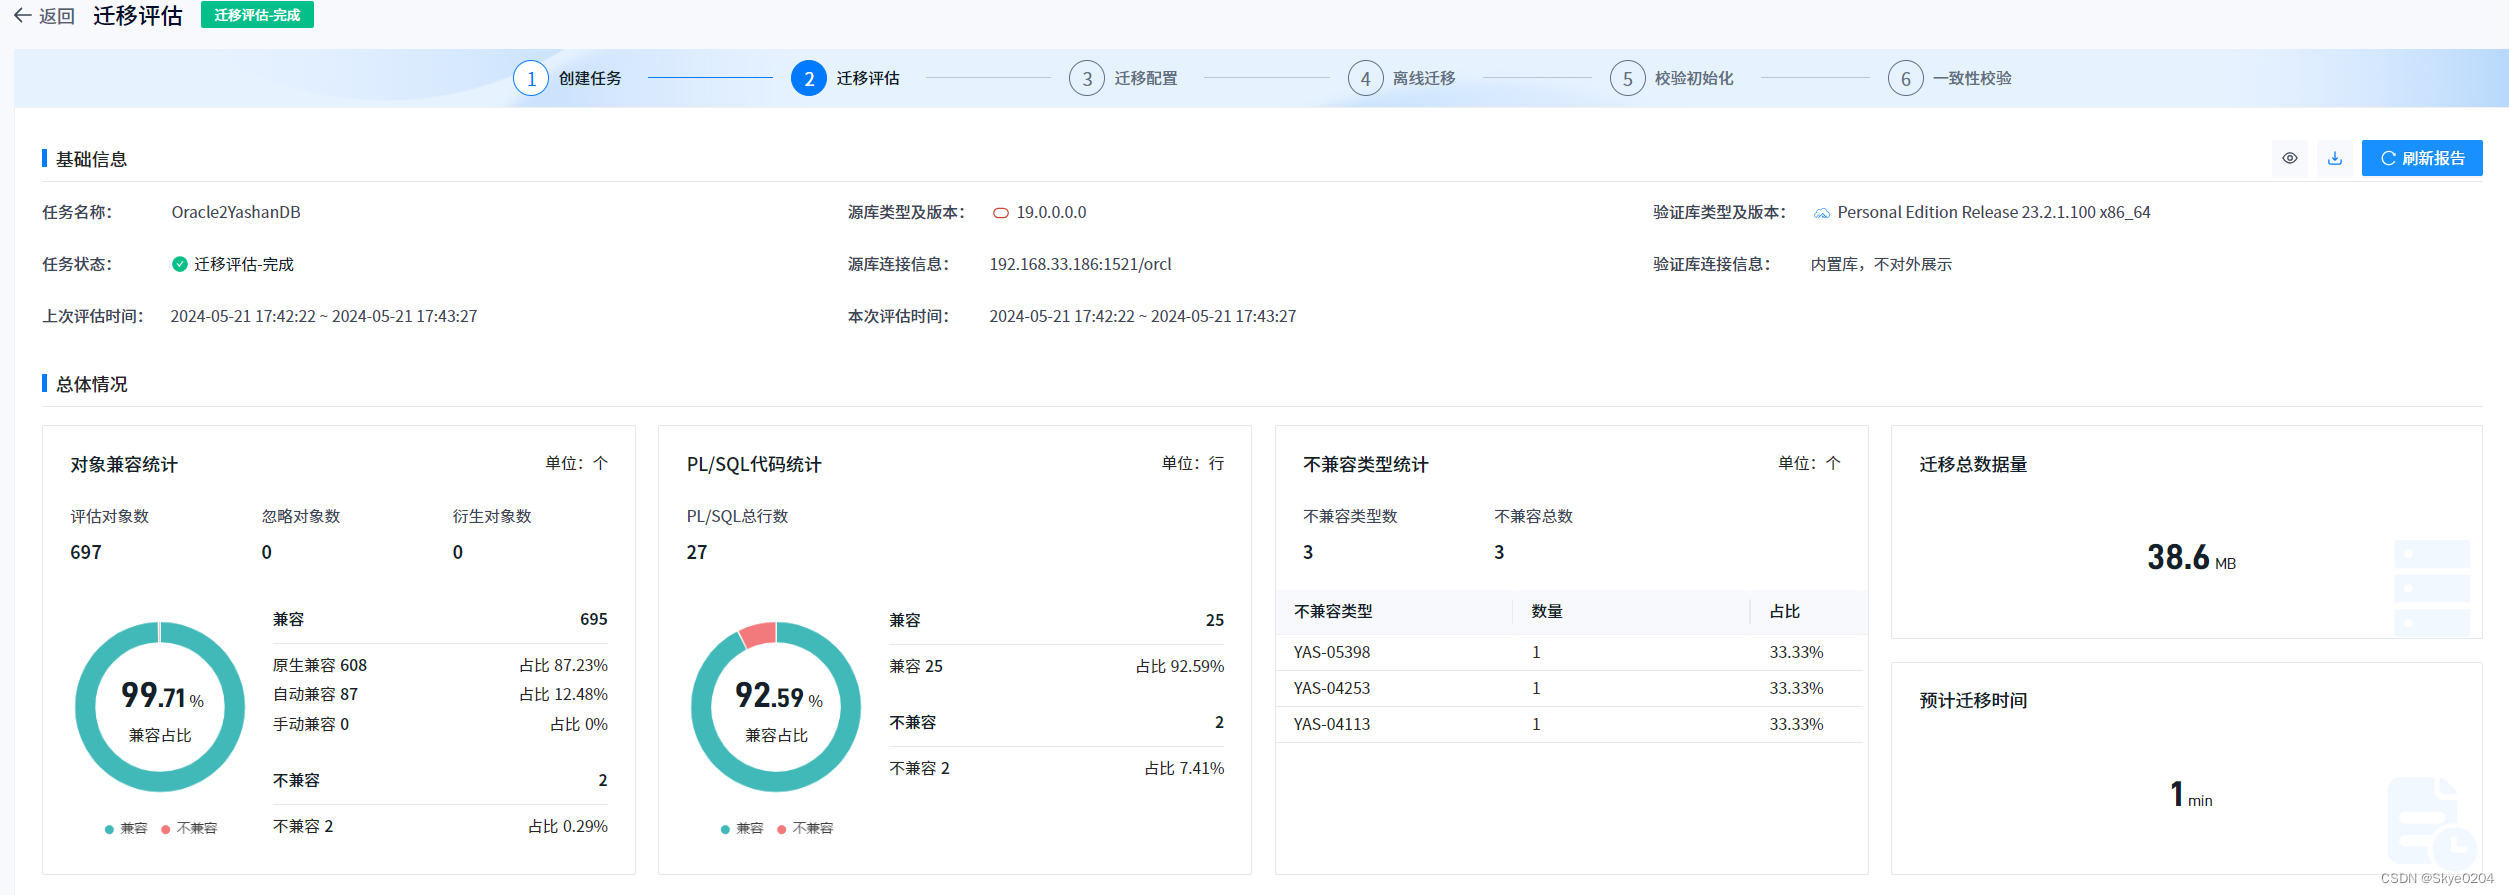Click 兼容 25 in PL/SQL statistics
Screen dimensions: 2509x895
(x=916, y=666)
